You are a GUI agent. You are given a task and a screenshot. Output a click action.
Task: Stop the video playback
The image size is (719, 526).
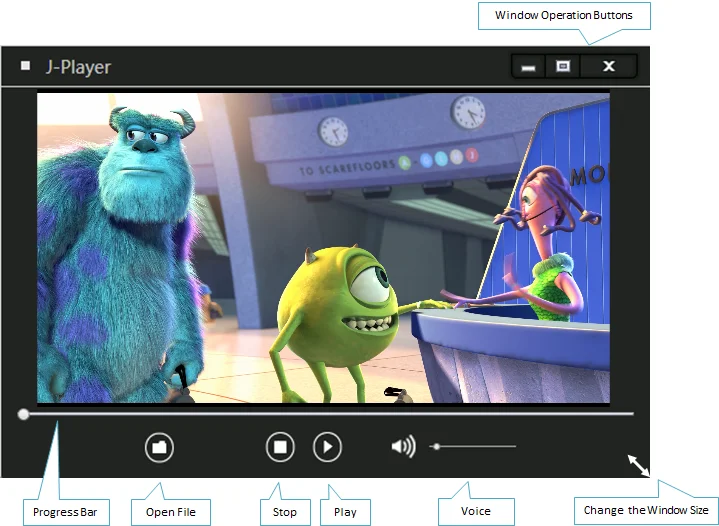[x=280, y=447]
